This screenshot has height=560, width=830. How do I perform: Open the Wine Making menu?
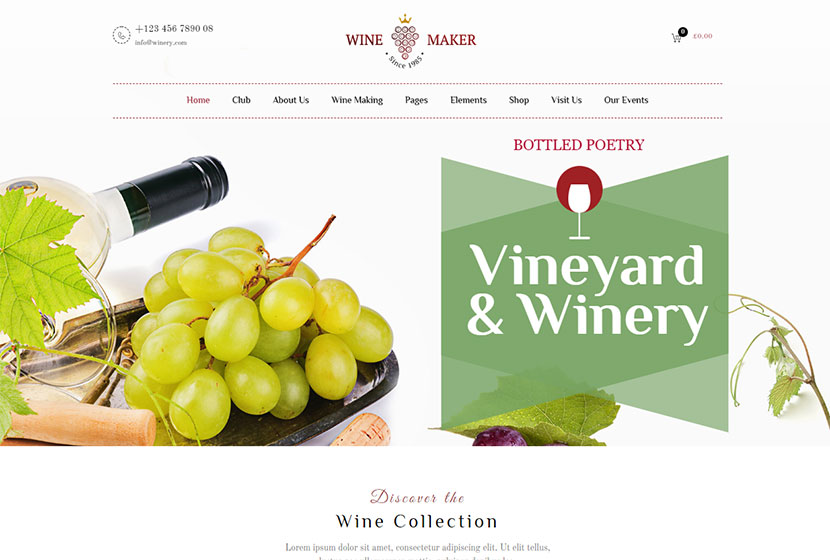[x=357, y=100]
